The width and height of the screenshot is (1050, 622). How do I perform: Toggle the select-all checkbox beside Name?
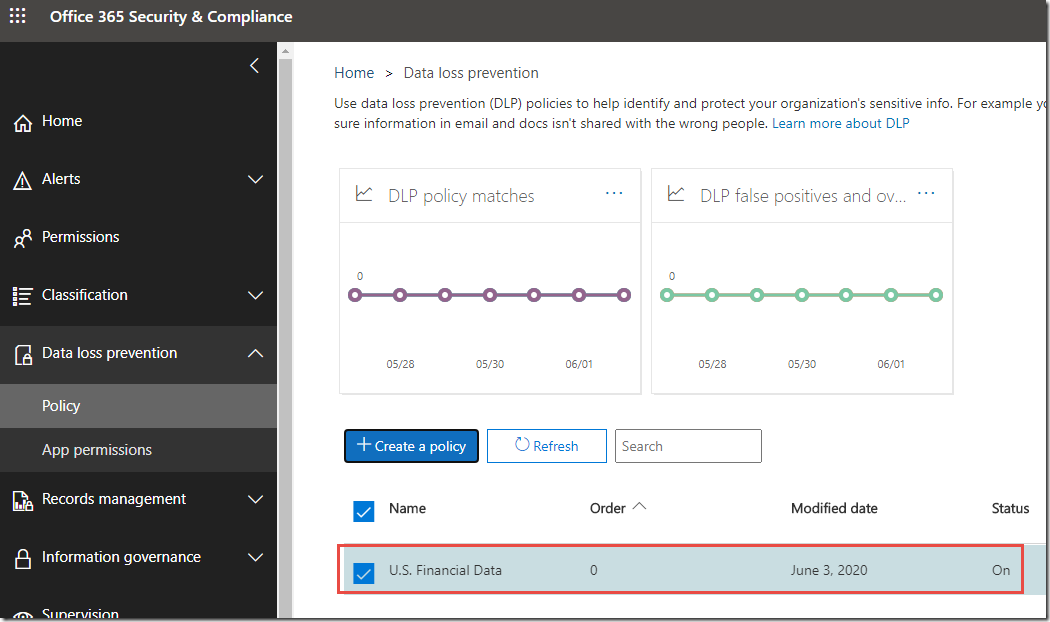[364, 511]
